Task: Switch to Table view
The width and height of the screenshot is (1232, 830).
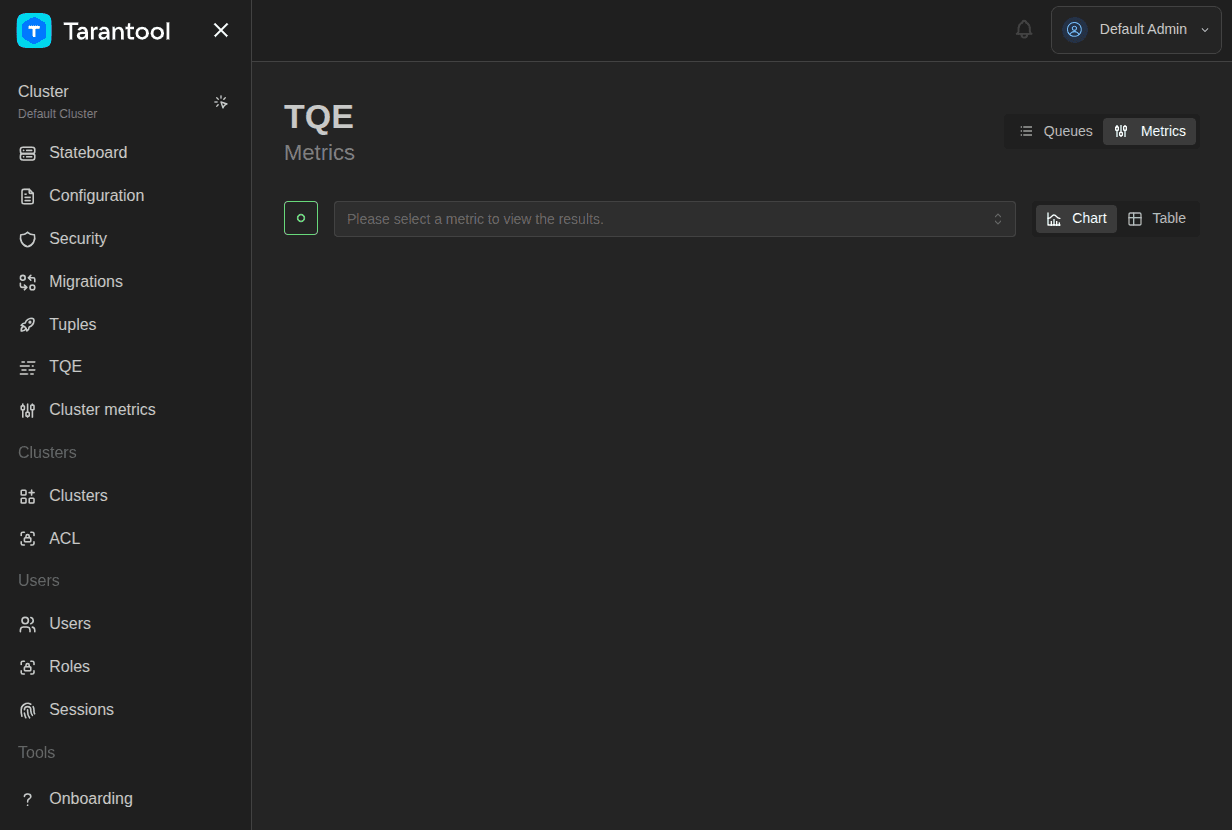Action: [x=1157, y=219]
